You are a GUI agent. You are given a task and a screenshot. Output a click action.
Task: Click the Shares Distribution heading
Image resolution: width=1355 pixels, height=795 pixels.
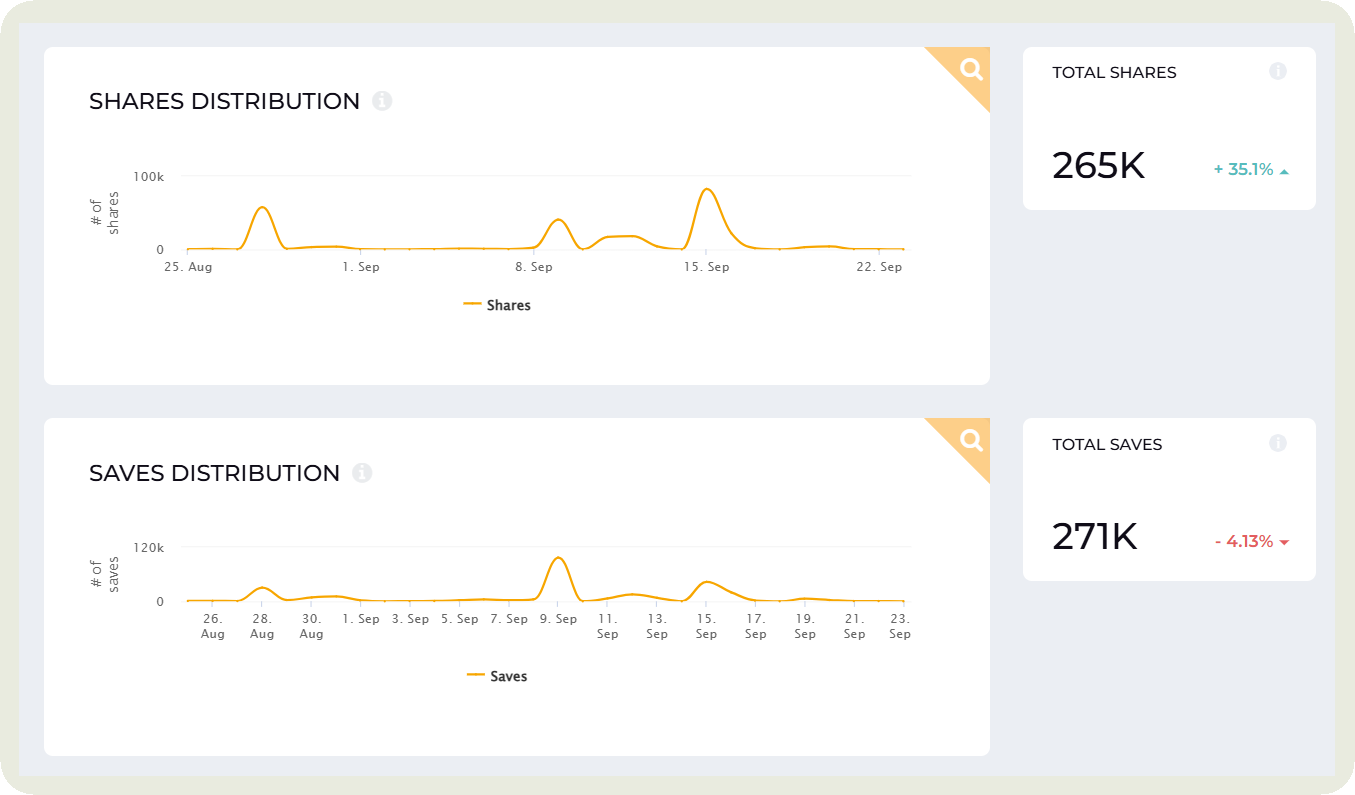click(224, 101)
